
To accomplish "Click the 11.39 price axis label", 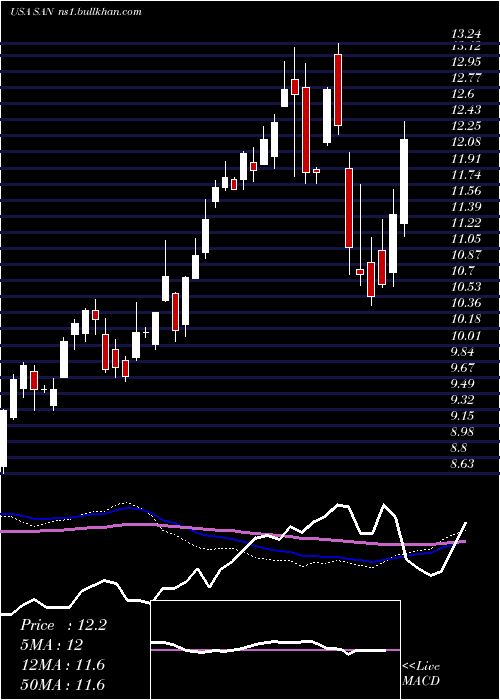I will pos(467,207).
